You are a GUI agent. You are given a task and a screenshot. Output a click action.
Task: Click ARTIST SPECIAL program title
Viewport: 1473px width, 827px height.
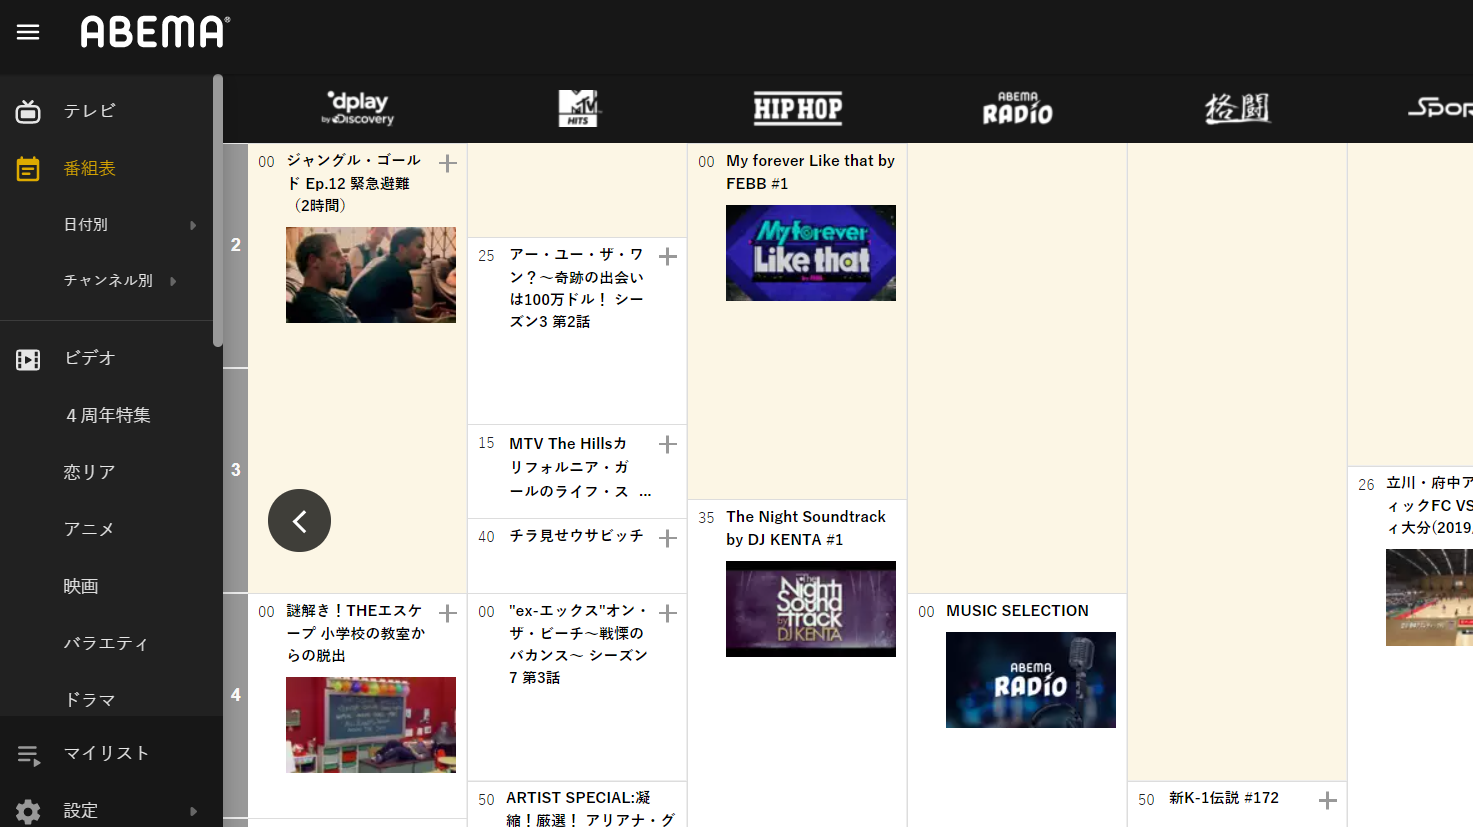590,809
